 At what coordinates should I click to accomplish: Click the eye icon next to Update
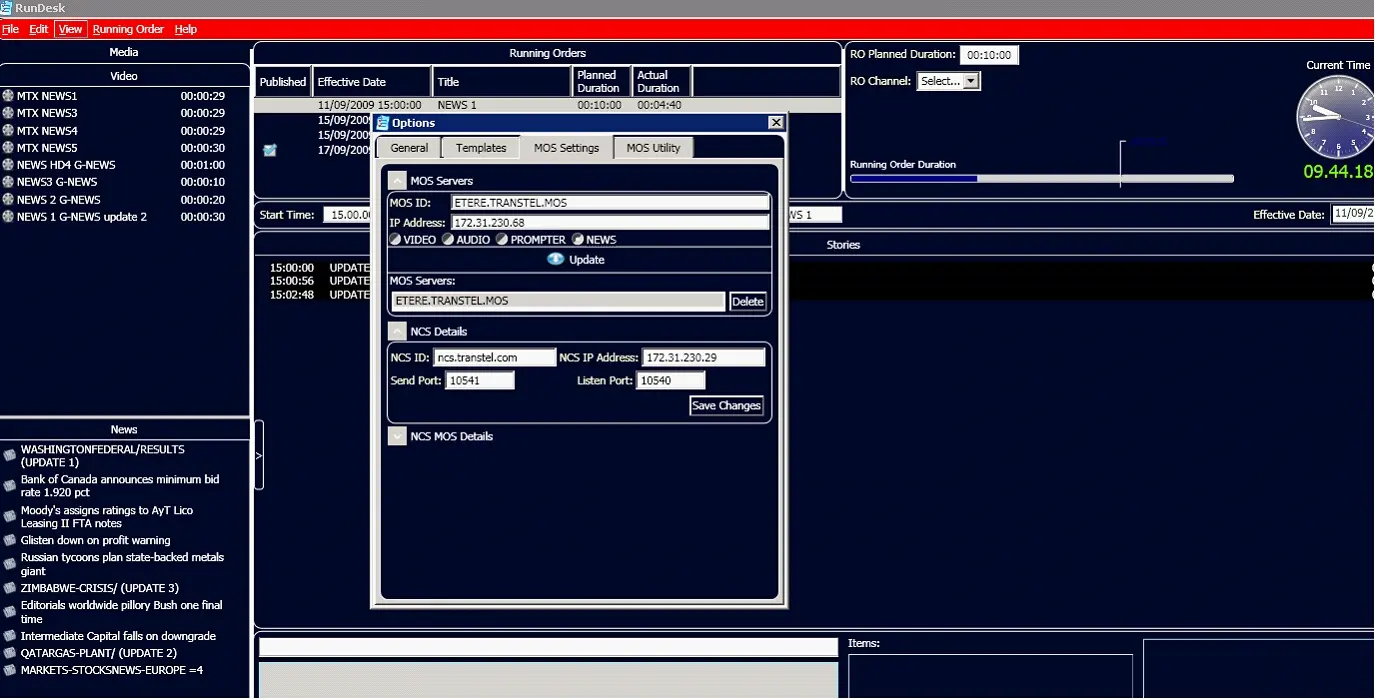click(x=556, y=260)
